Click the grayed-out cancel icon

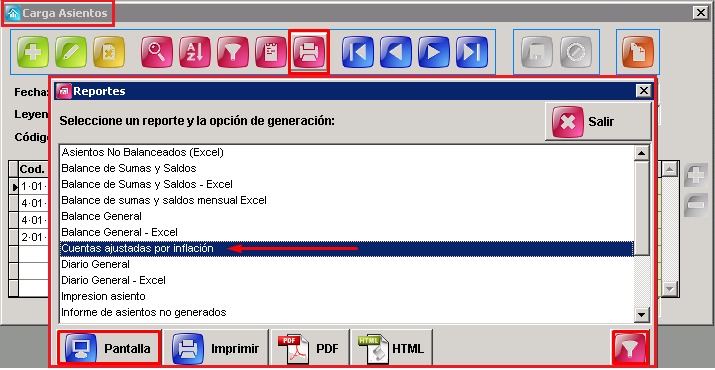coord(576,52)
